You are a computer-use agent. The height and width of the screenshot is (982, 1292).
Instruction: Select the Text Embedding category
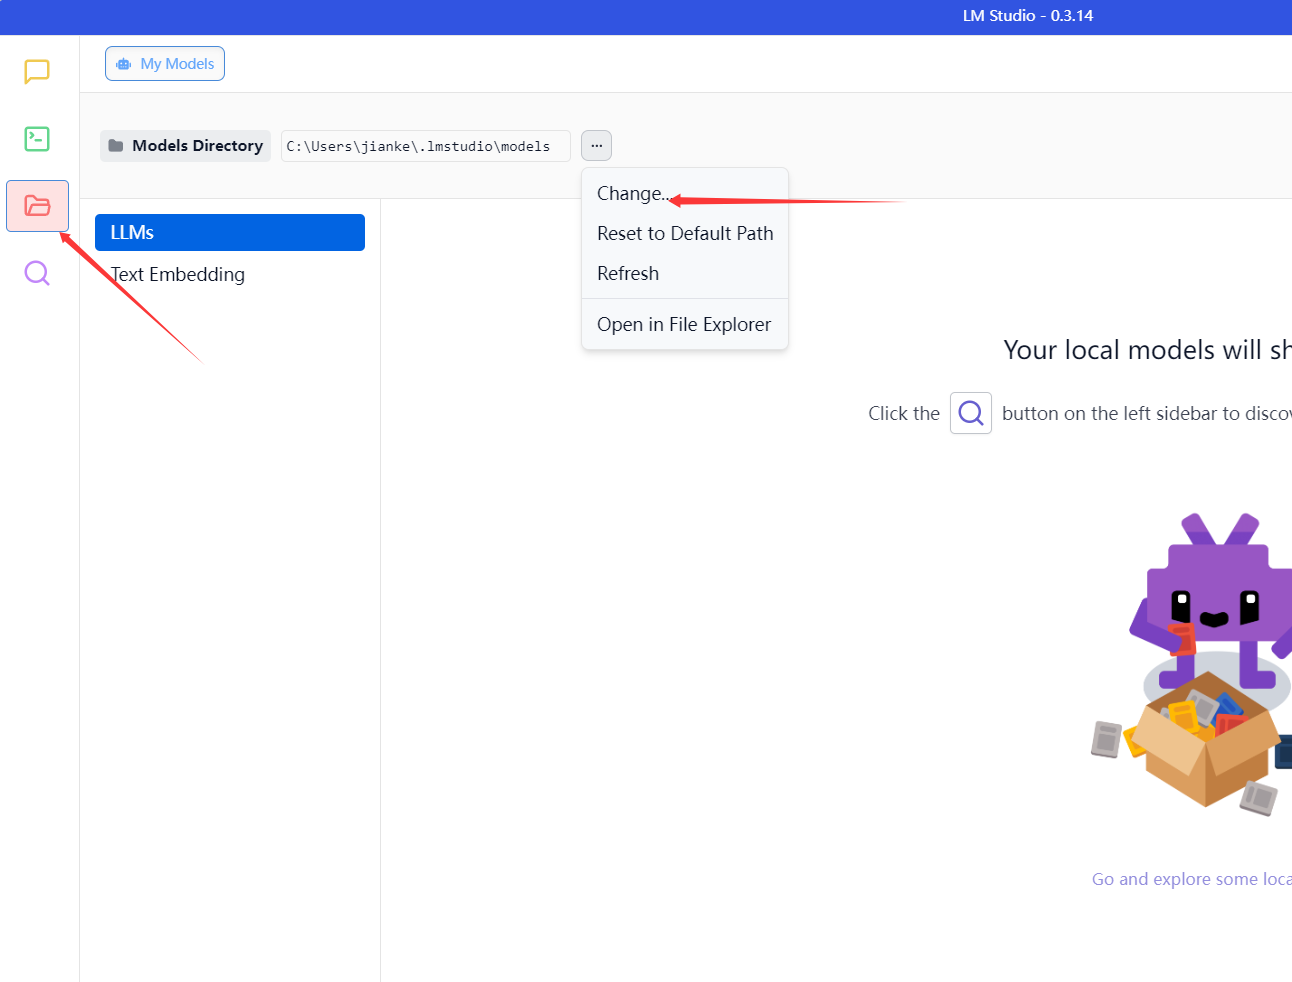click(x=230, y=274)
